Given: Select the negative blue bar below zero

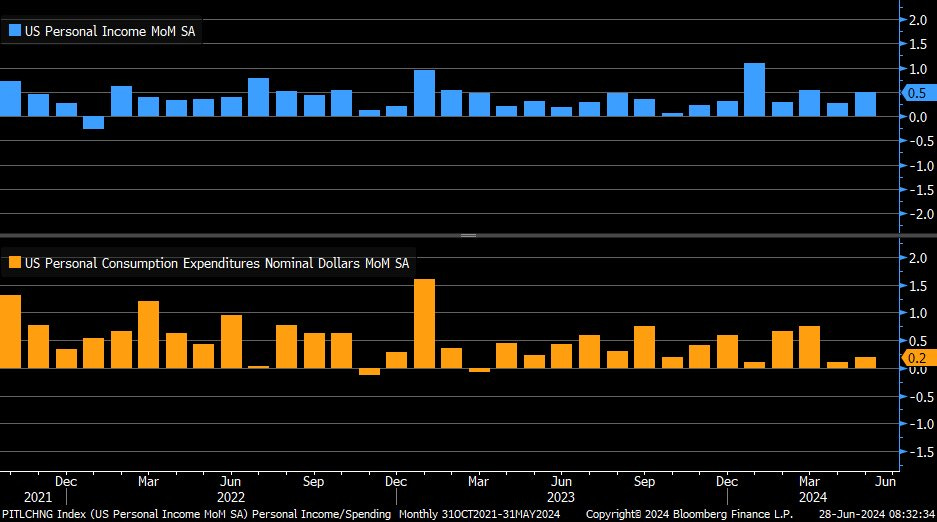Looking at the screenshot, I should point(93,123).
